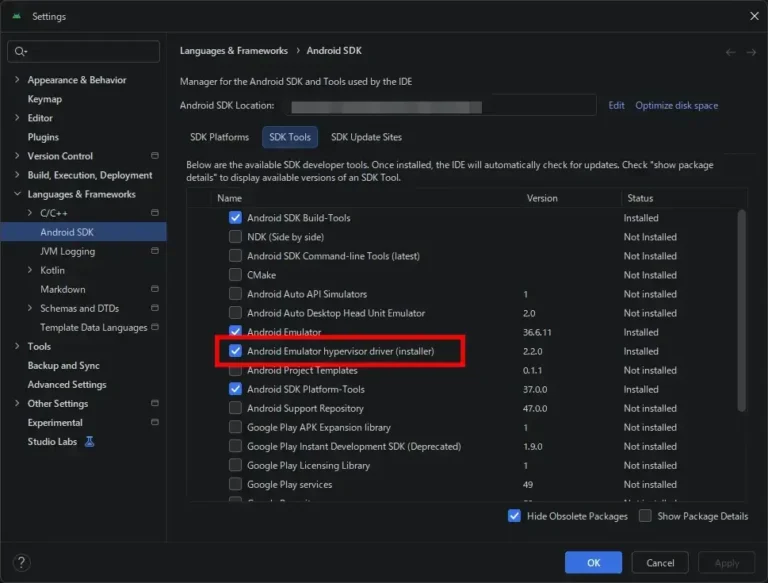Expand Schemas and DTDs node
Image resolution: width=768 pixels, height=583 pixels.
pyautogui.click(x=30, y=308)
